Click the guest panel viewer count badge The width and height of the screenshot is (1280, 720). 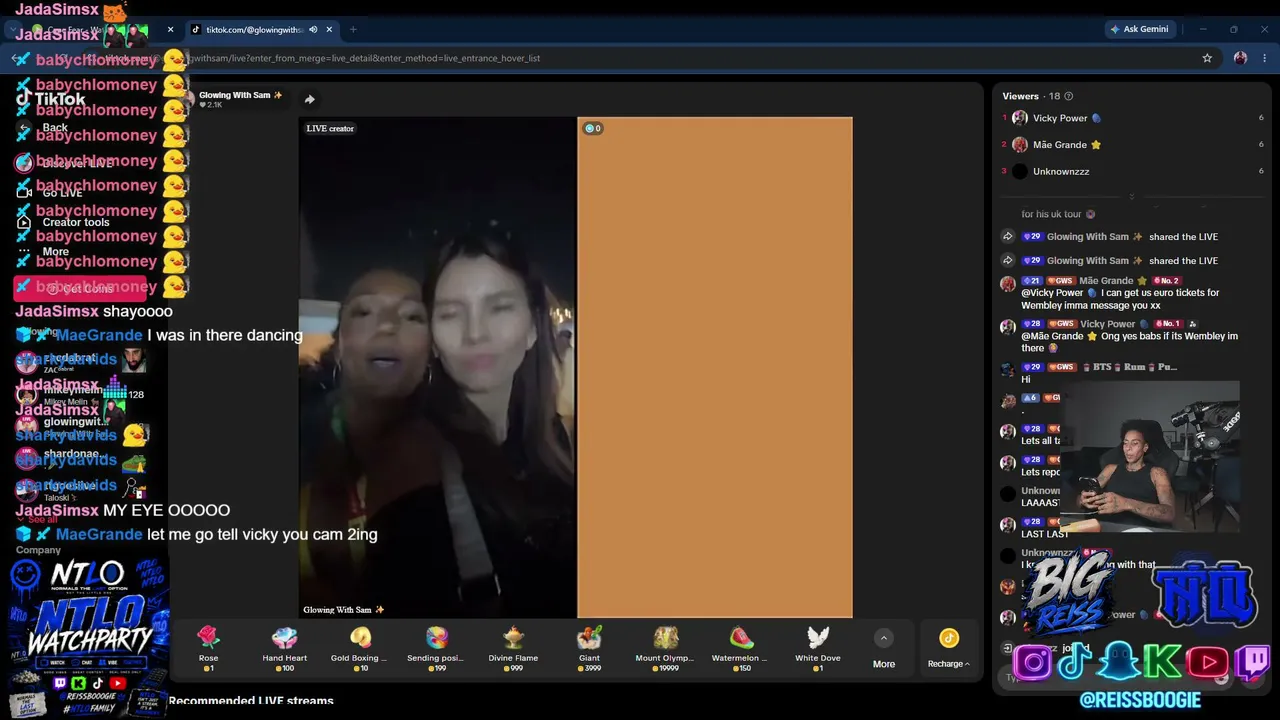click(593, 128)
